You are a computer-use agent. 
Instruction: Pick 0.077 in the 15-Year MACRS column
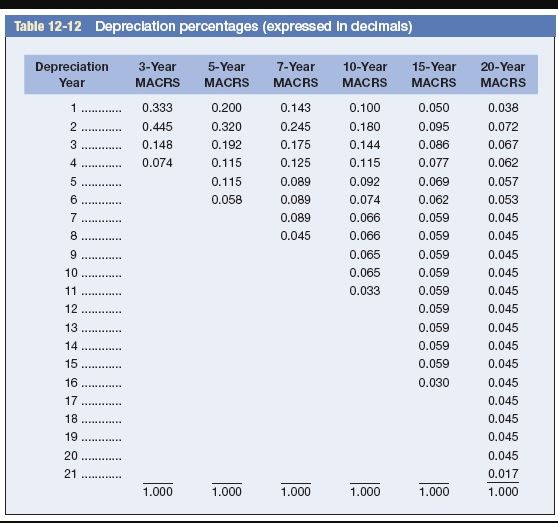(x=434, y=163)
